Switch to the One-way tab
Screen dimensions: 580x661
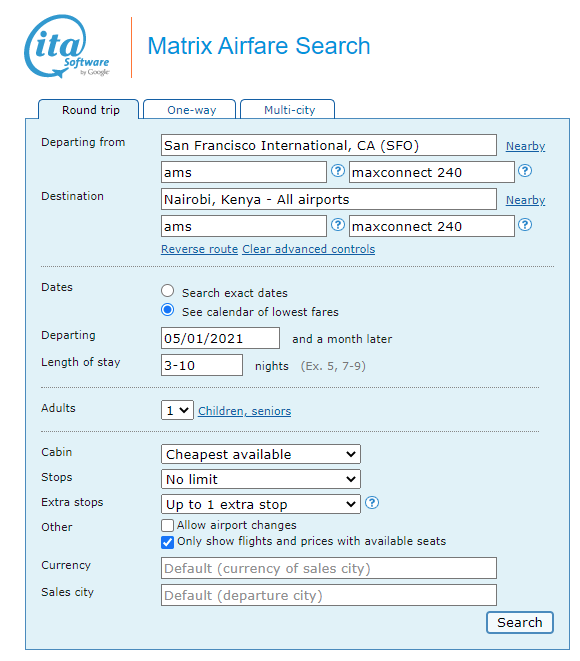pos(190,110)
